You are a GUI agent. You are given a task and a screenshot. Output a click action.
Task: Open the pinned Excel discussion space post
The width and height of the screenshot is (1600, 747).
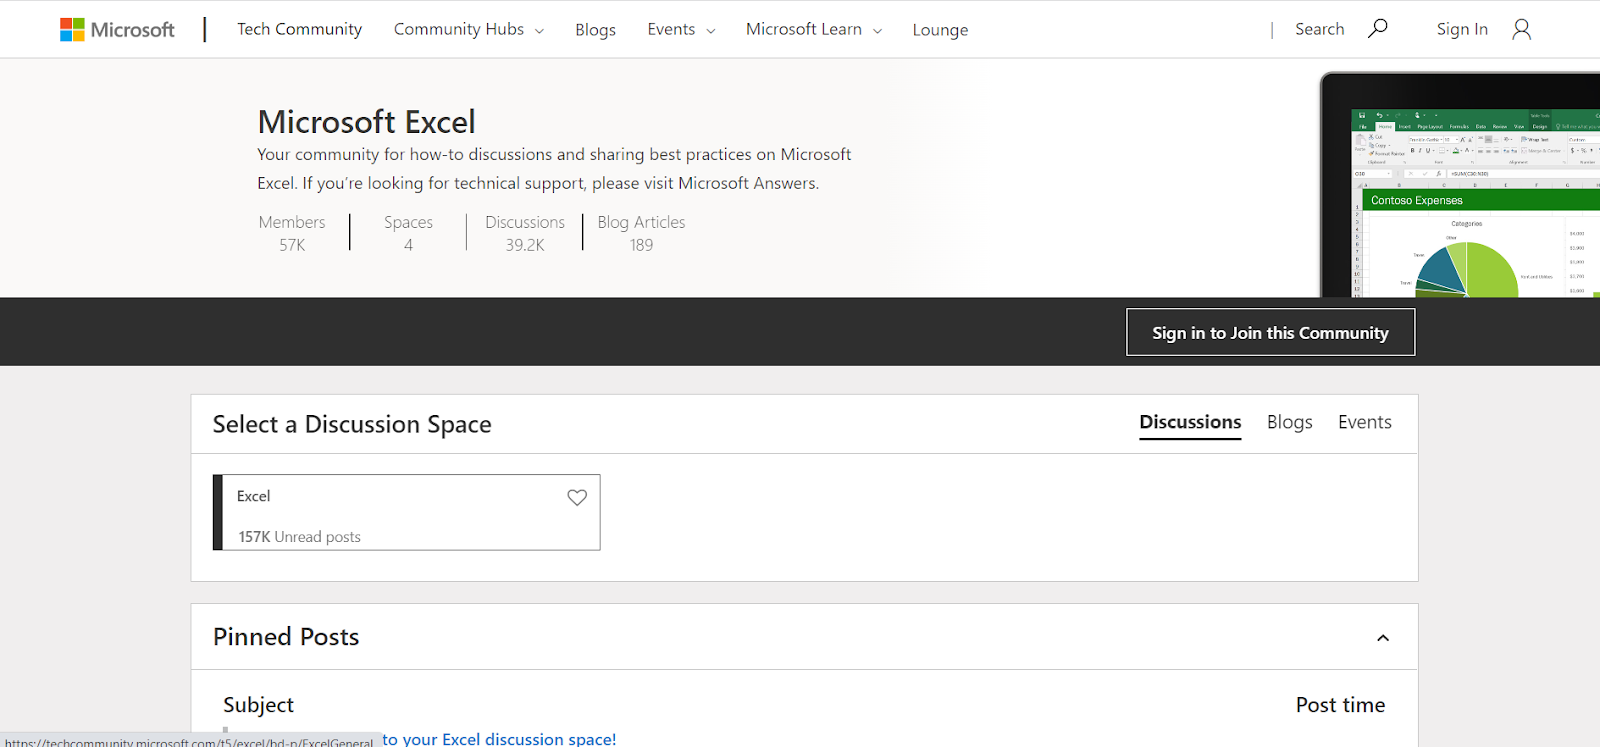499,739
